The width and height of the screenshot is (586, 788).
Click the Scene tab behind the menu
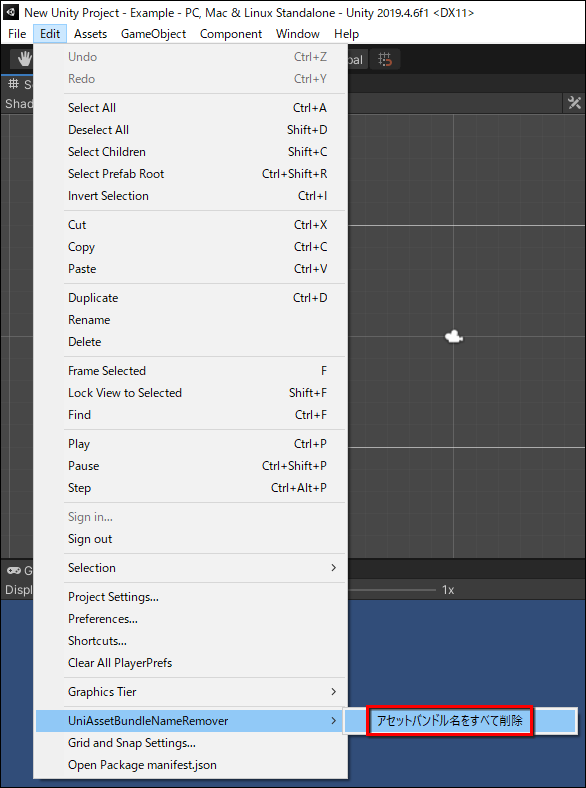click(x=18, y=84)
